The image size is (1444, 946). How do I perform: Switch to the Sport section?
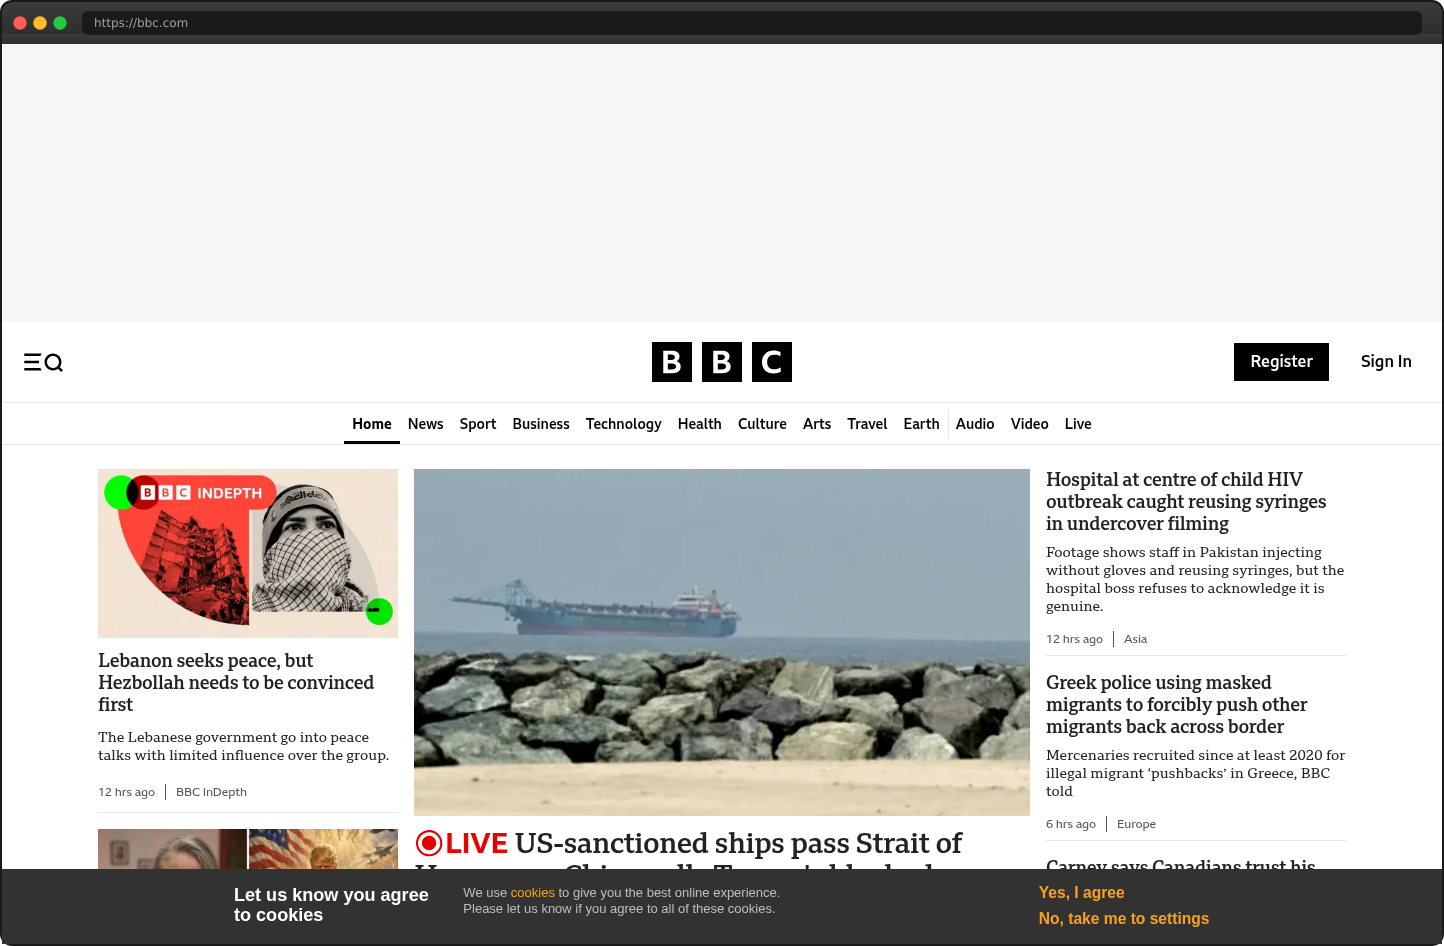477,423
